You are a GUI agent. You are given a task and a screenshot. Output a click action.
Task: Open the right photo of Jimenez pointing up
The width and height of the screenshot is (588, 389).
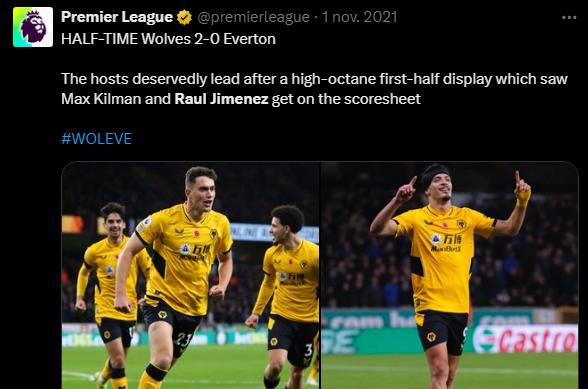pos(450,275)
